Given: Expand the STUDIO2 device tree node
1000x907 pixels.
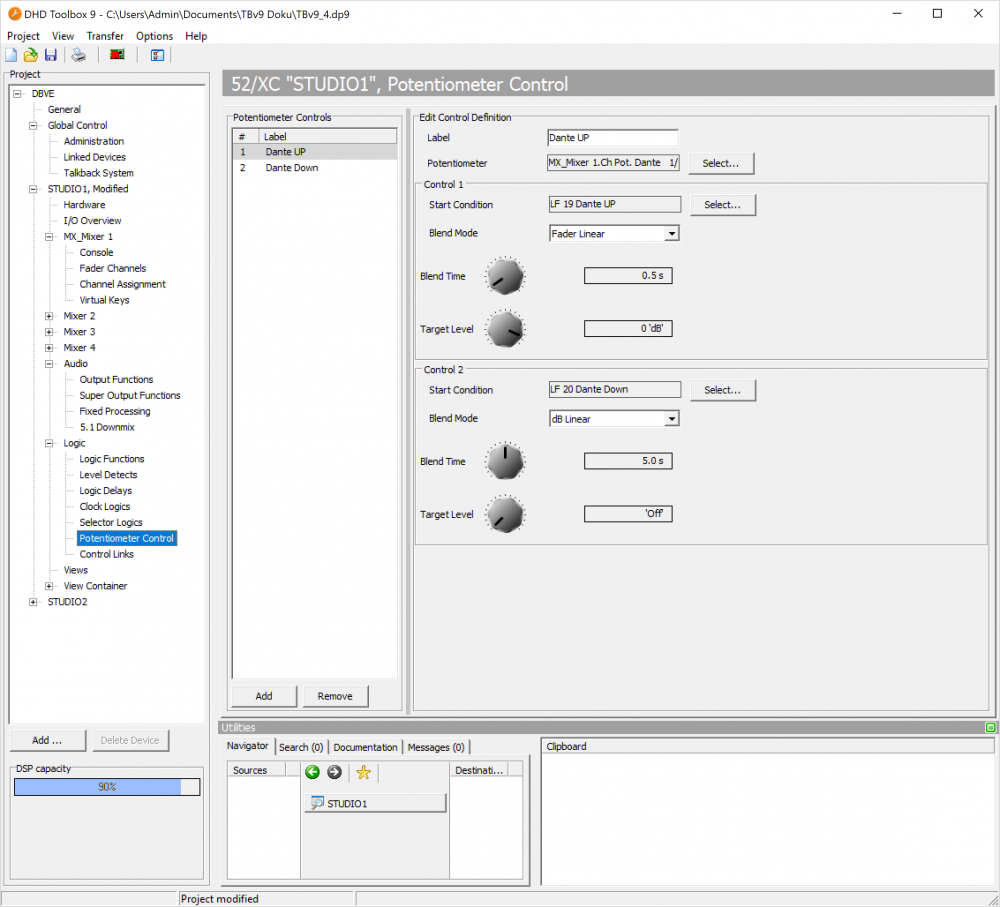Looking at the screenshot, I should pos(32,601).
